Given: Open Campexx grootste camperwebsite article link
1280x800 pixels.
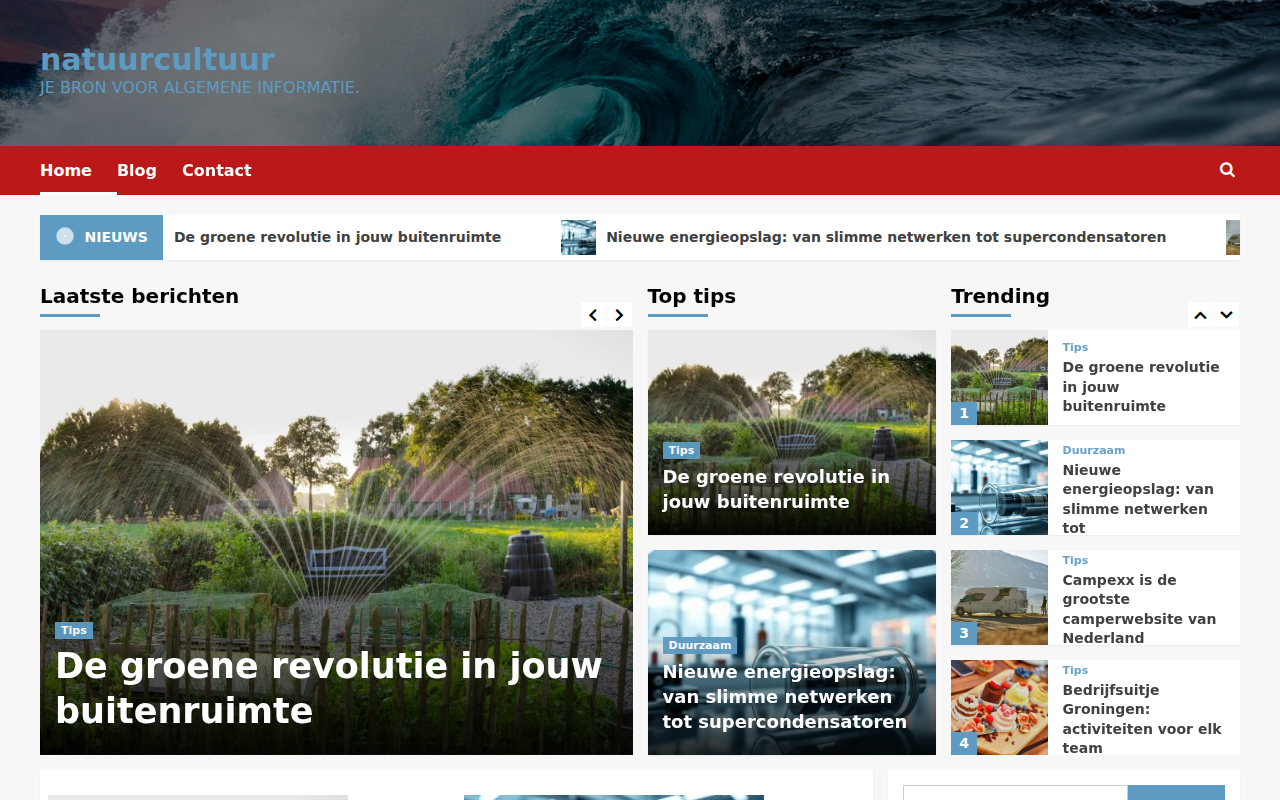Looking at the screenshot, I should pos(1139,608).
